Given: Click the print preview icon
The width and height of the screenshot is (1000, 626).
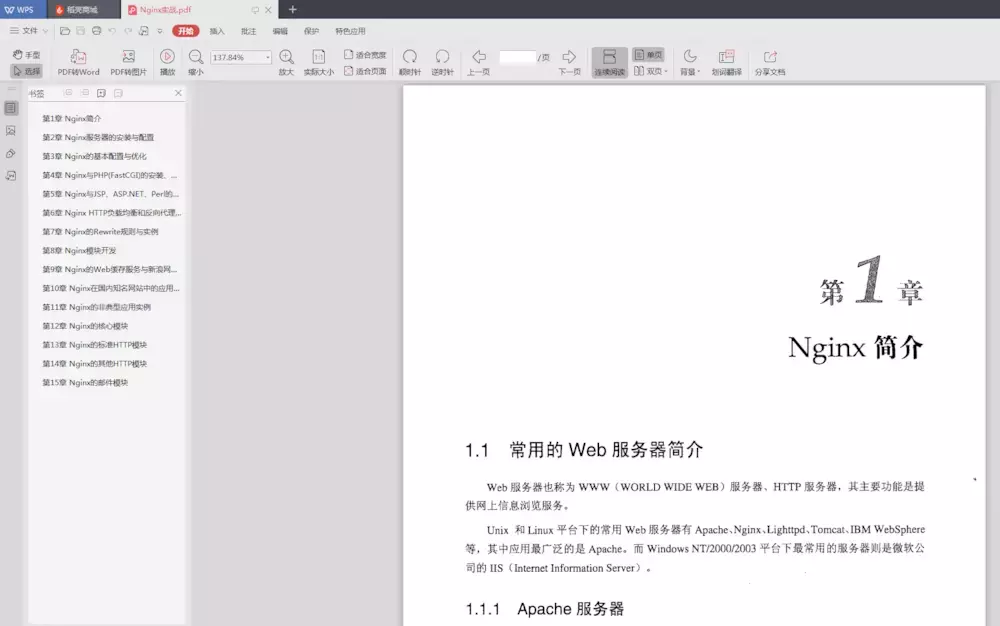Looking at the screenshot, I should [x=144, y=31].
